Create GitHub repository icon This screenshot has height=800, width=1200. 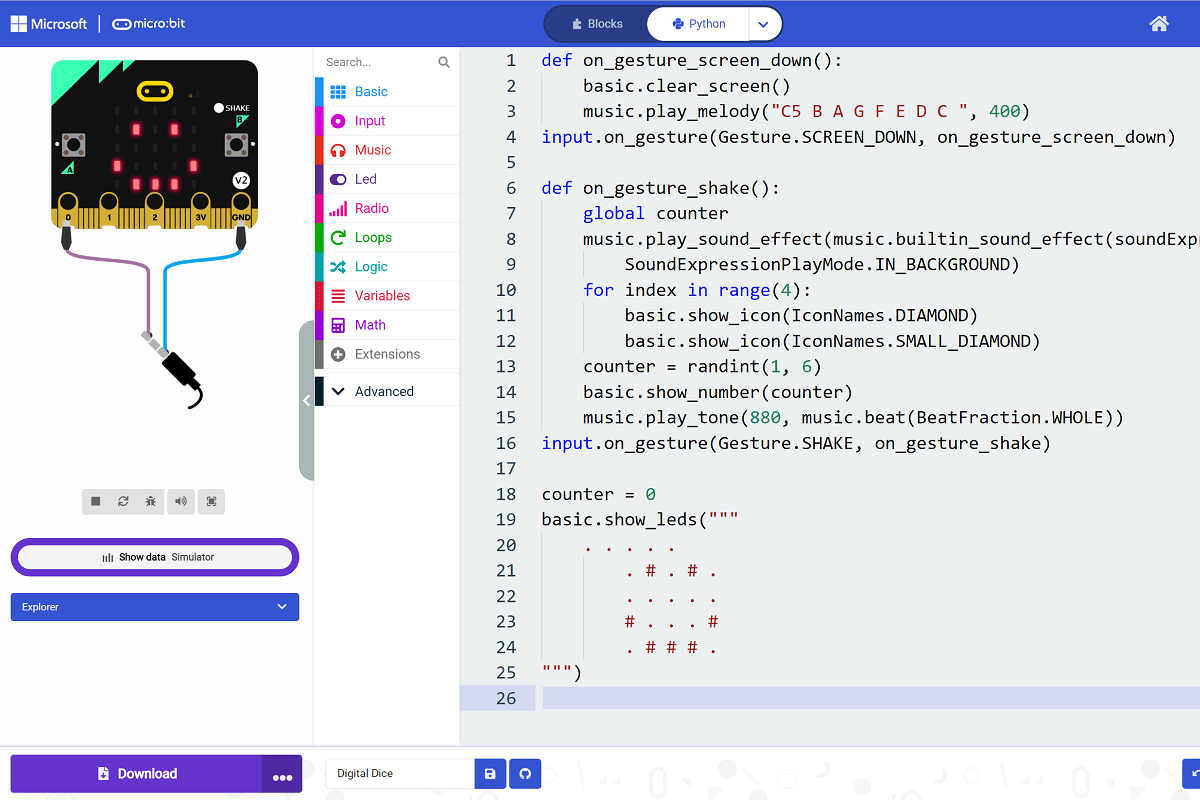(x=525, y=774)
